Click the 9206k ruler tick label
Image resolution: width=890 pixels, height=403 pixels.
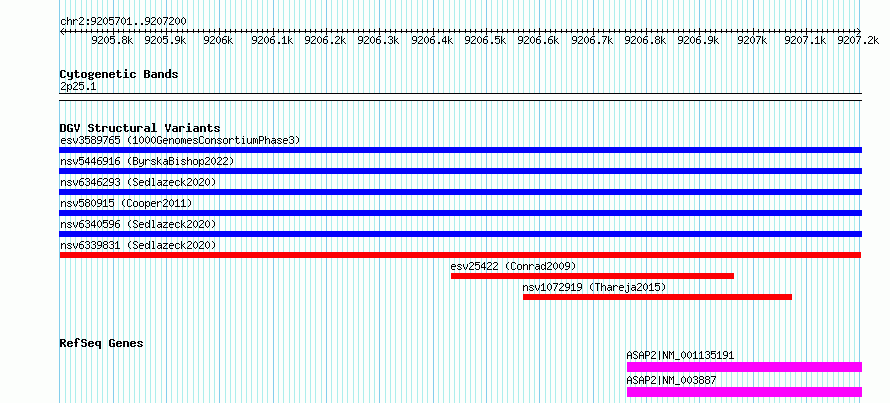[x=219, y=40]
